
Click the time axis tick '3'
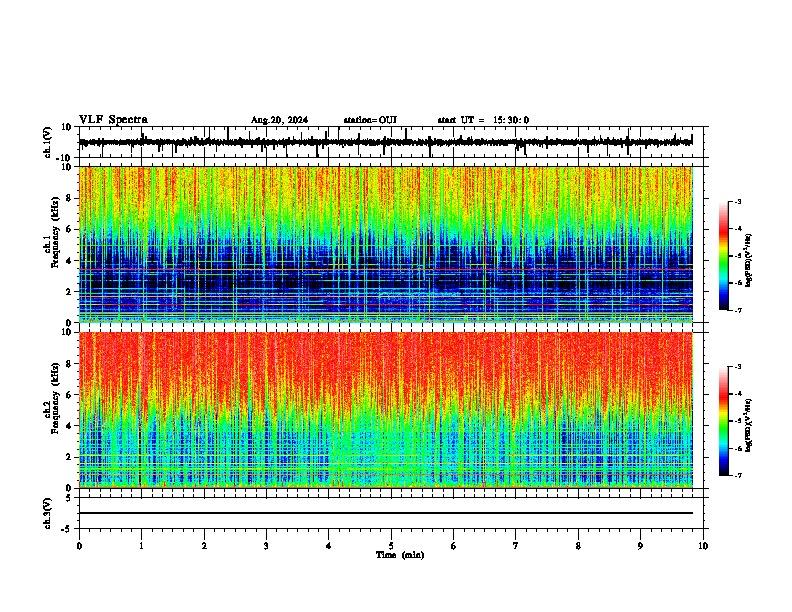point(266,546)
